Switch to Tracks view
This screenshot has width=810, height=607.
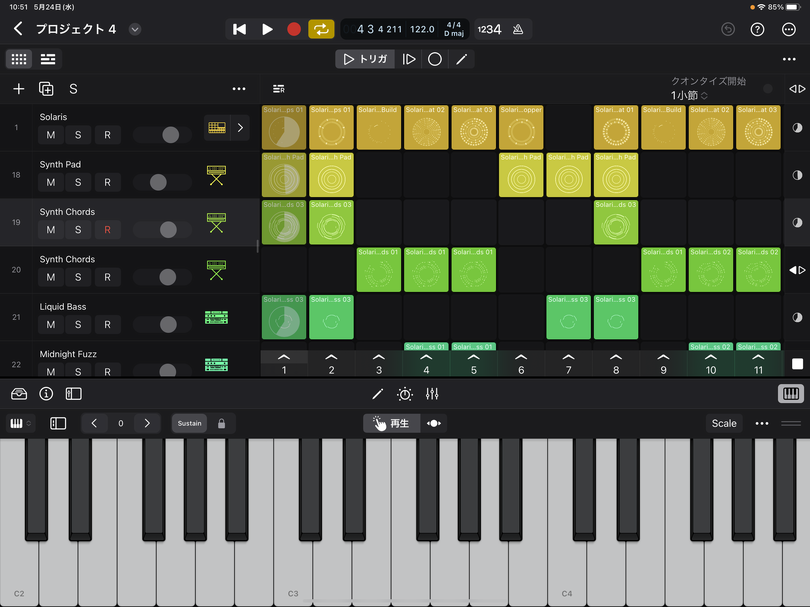coord(48,59)
